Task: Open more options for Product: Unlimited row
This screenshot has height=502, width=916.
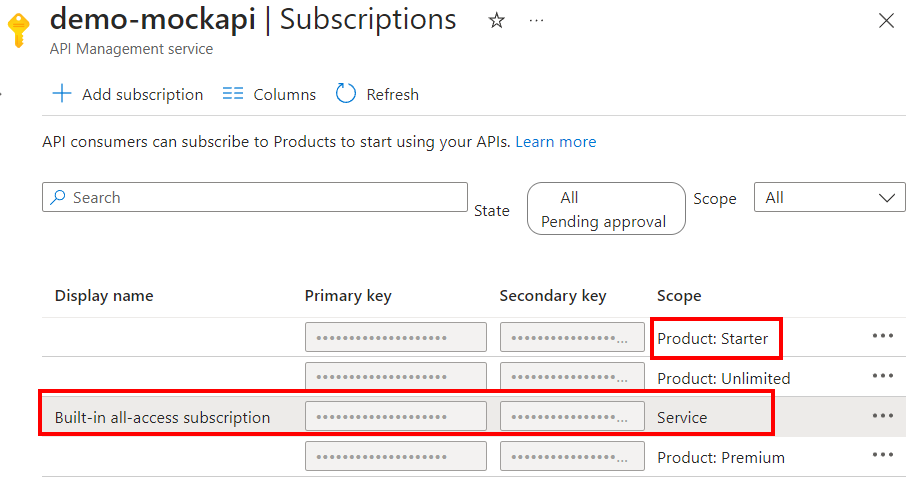Action: click(882, 376)
